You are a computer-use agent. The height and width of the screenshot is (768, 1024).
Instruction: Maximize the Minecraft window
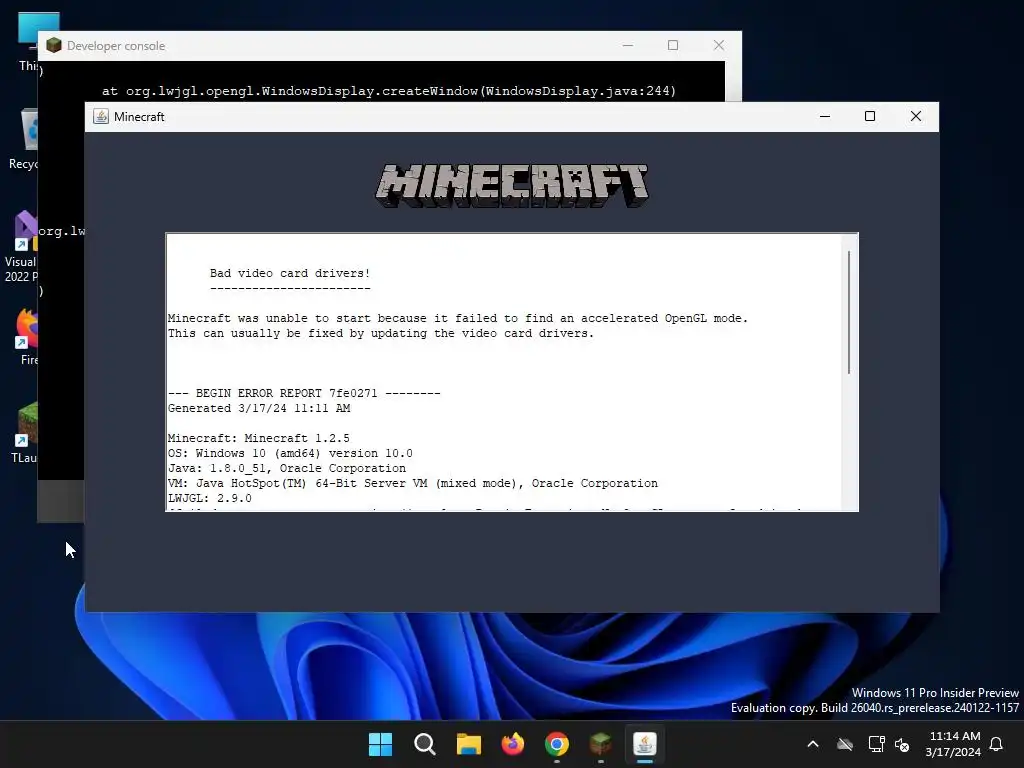click(x=870, y=116)
